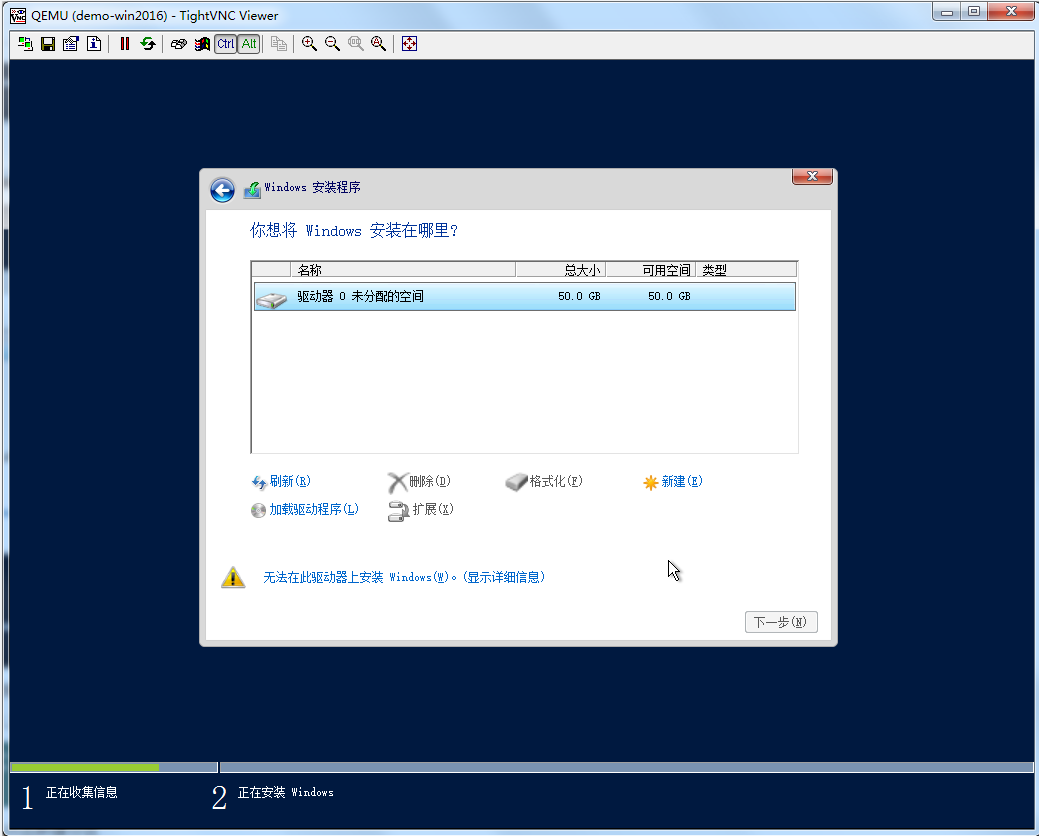Click the 正在安装 Windows step label

[286, 792]
